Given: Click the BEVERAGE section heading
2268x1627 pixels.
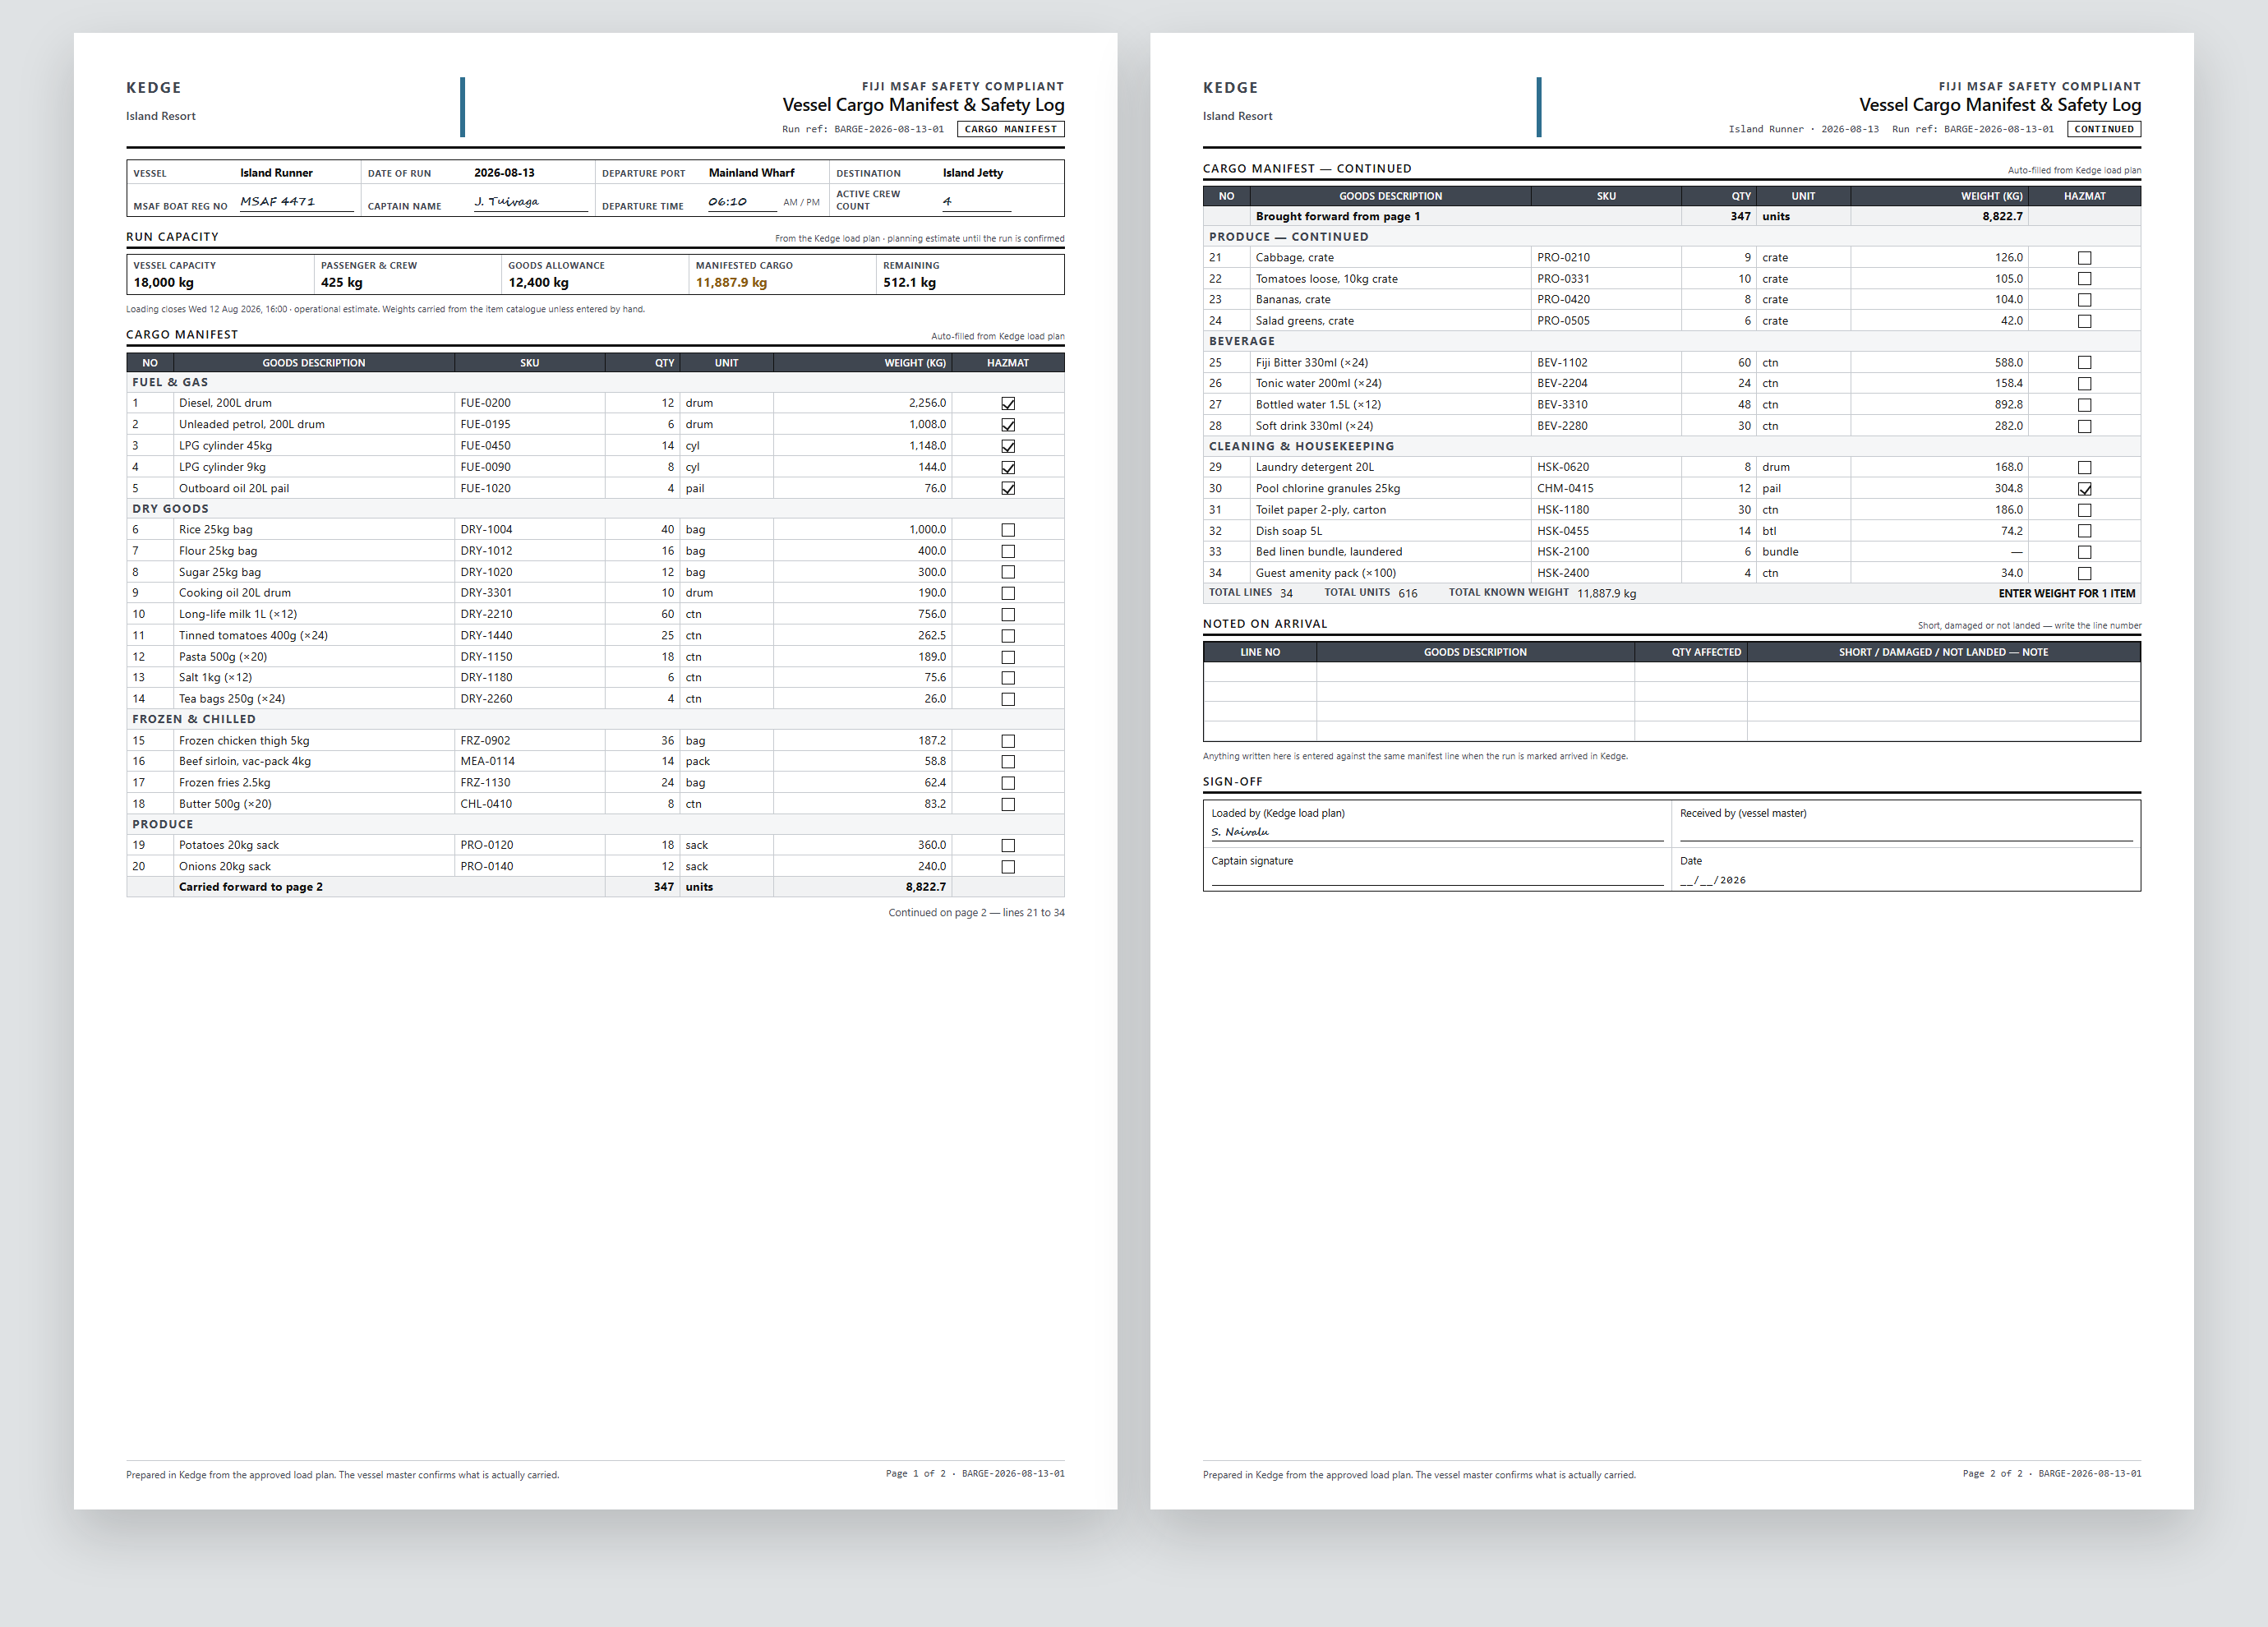Looking at the screenshot, I should coord(1241,341).
